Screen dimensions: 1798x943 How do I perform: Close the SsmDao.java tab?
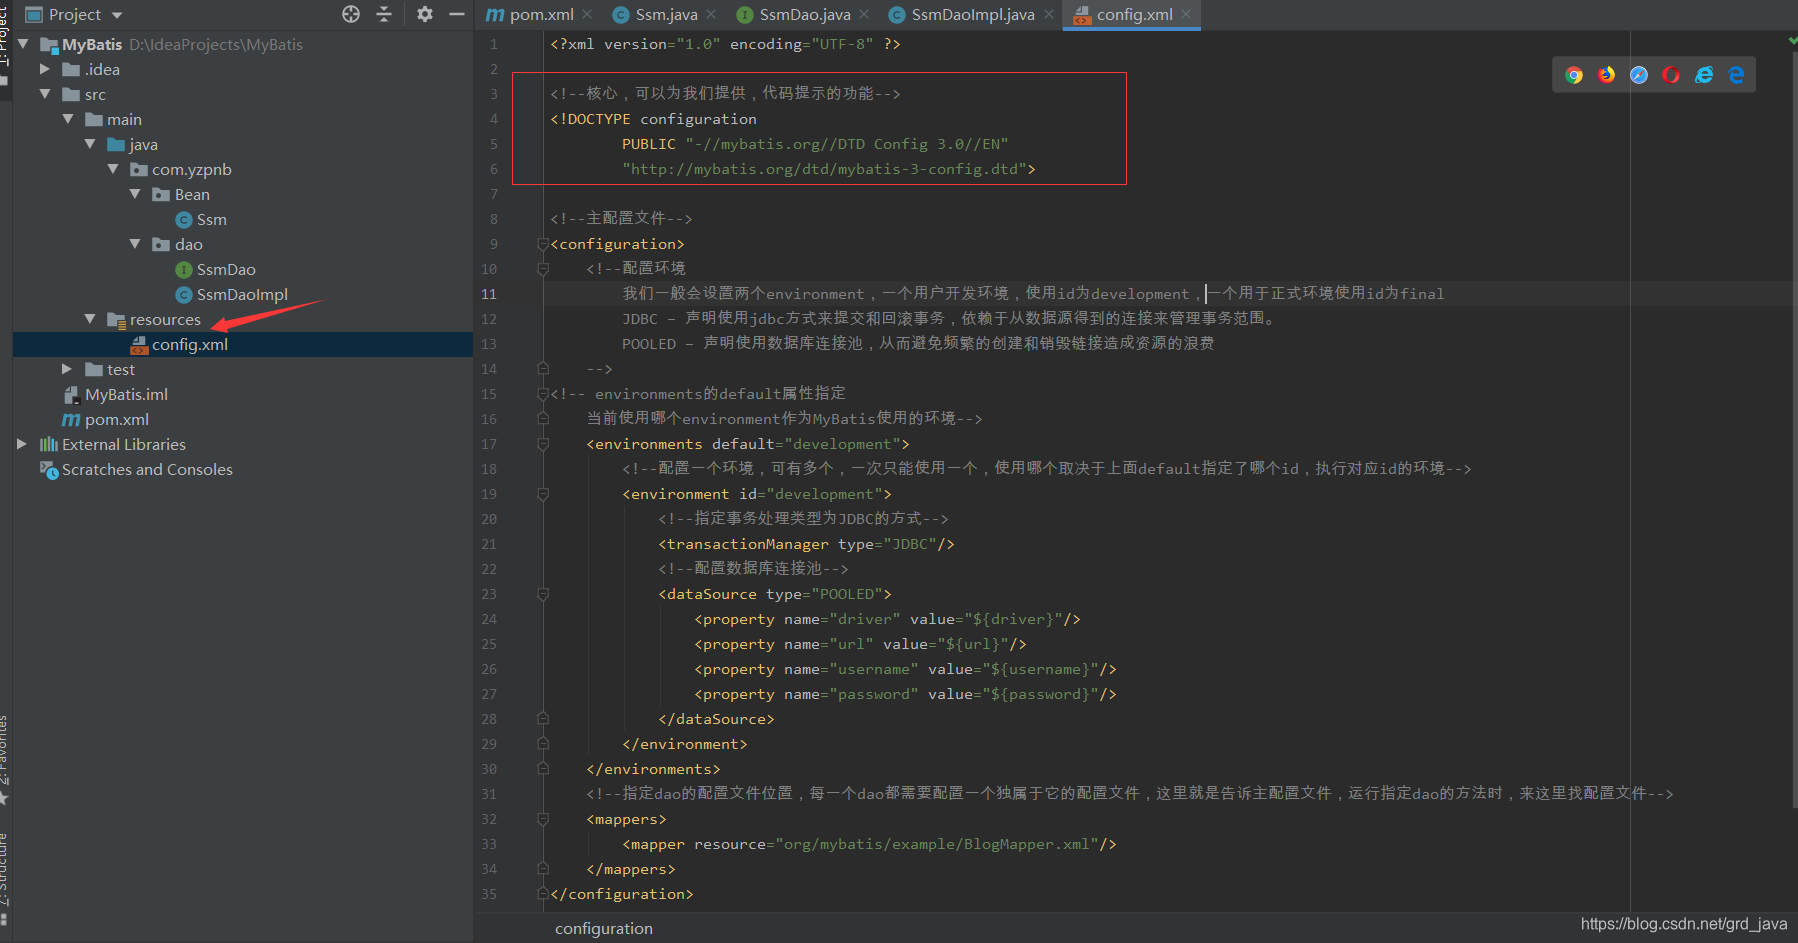(x=864, y=14)
